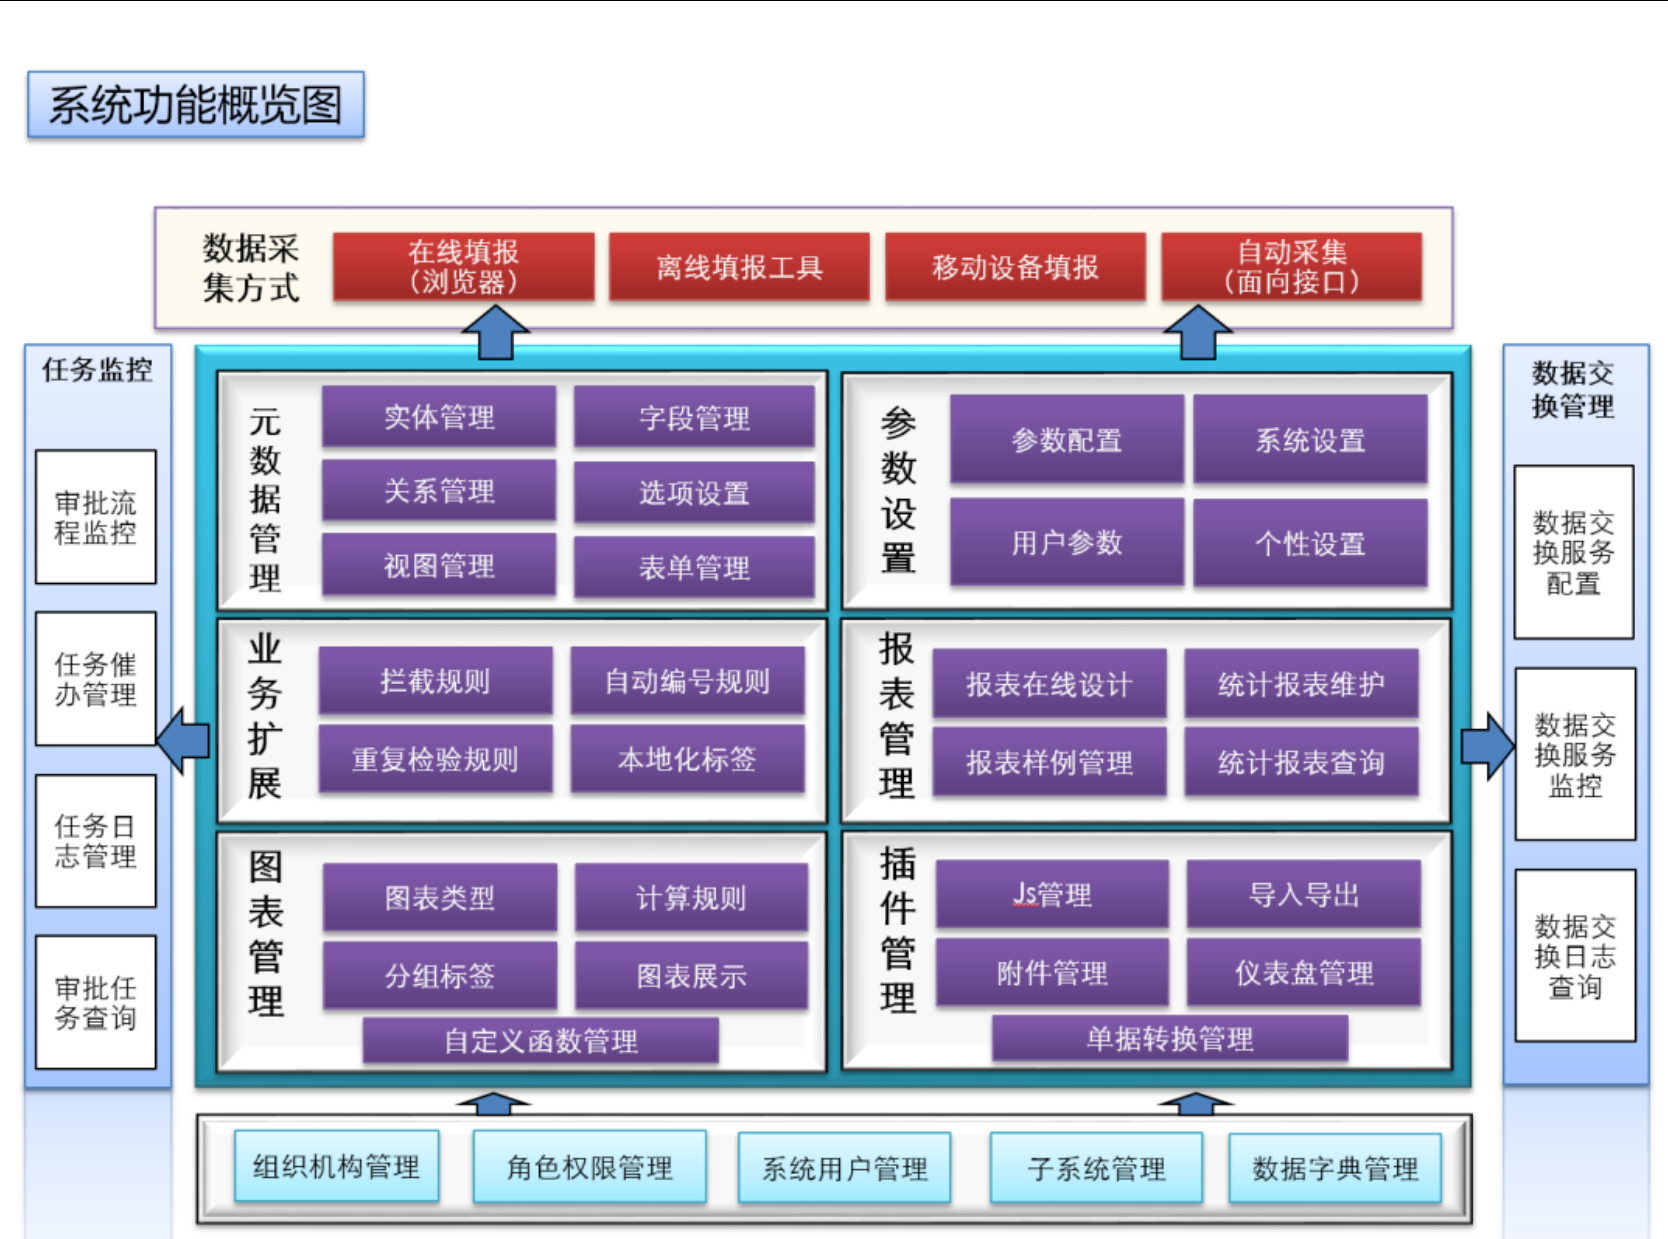This screenshot has height=1239, width=1668.
Task: Select the 移动设备填报 tab
Action: click(x=1015, y=267)
